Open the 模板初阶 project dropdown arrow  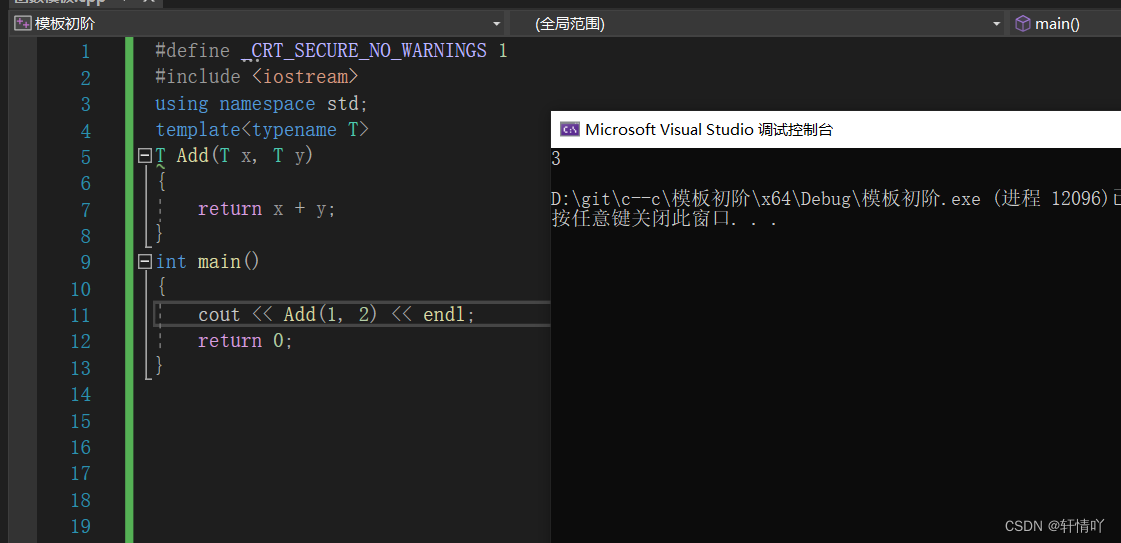coord(497,24)
